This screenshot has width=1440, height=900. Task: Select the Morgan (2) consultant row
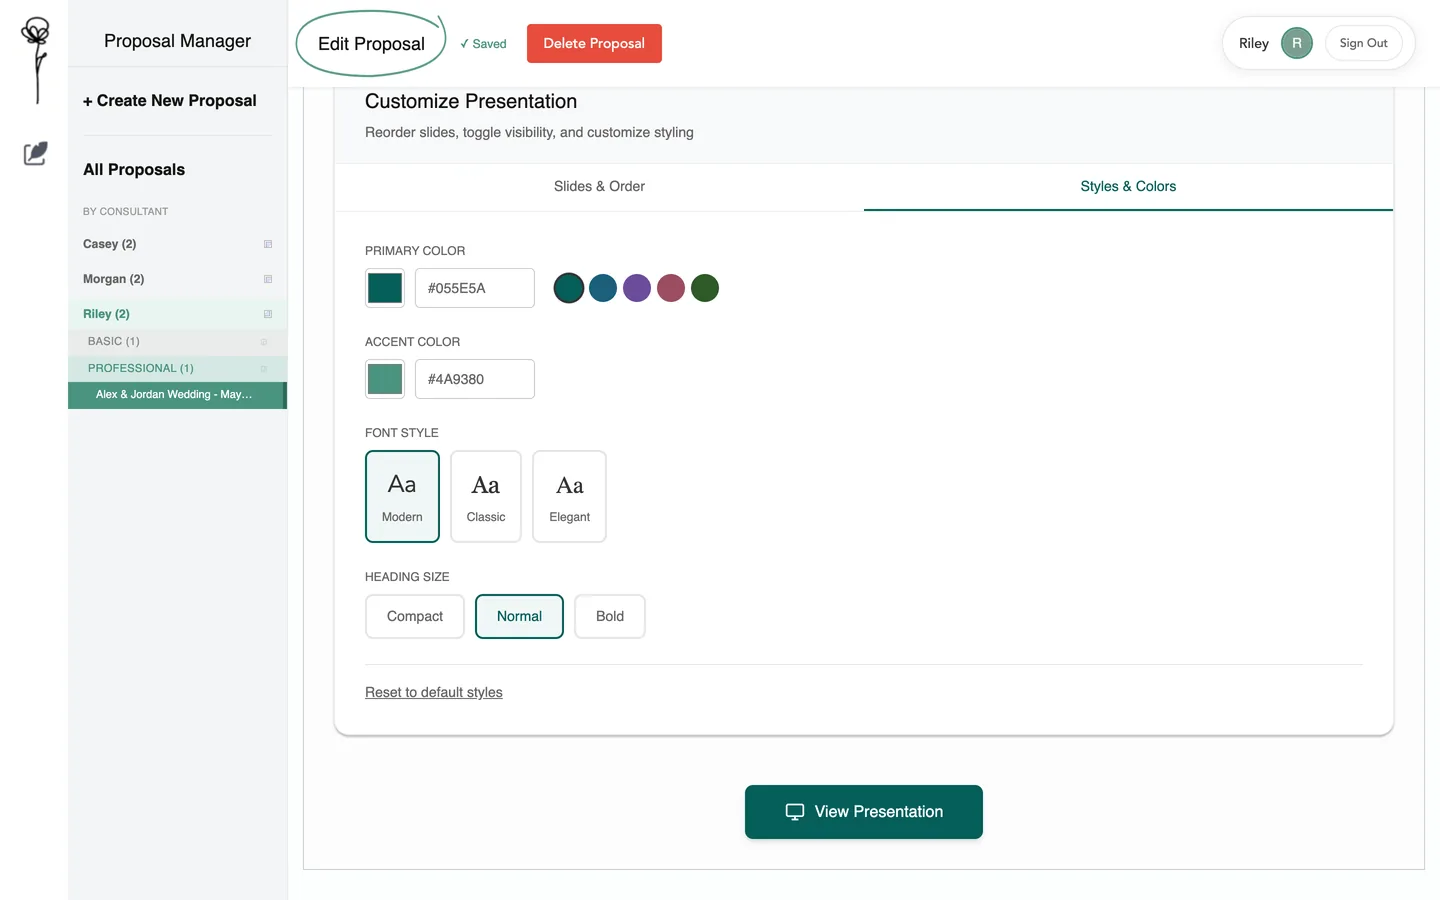[178, 279]
